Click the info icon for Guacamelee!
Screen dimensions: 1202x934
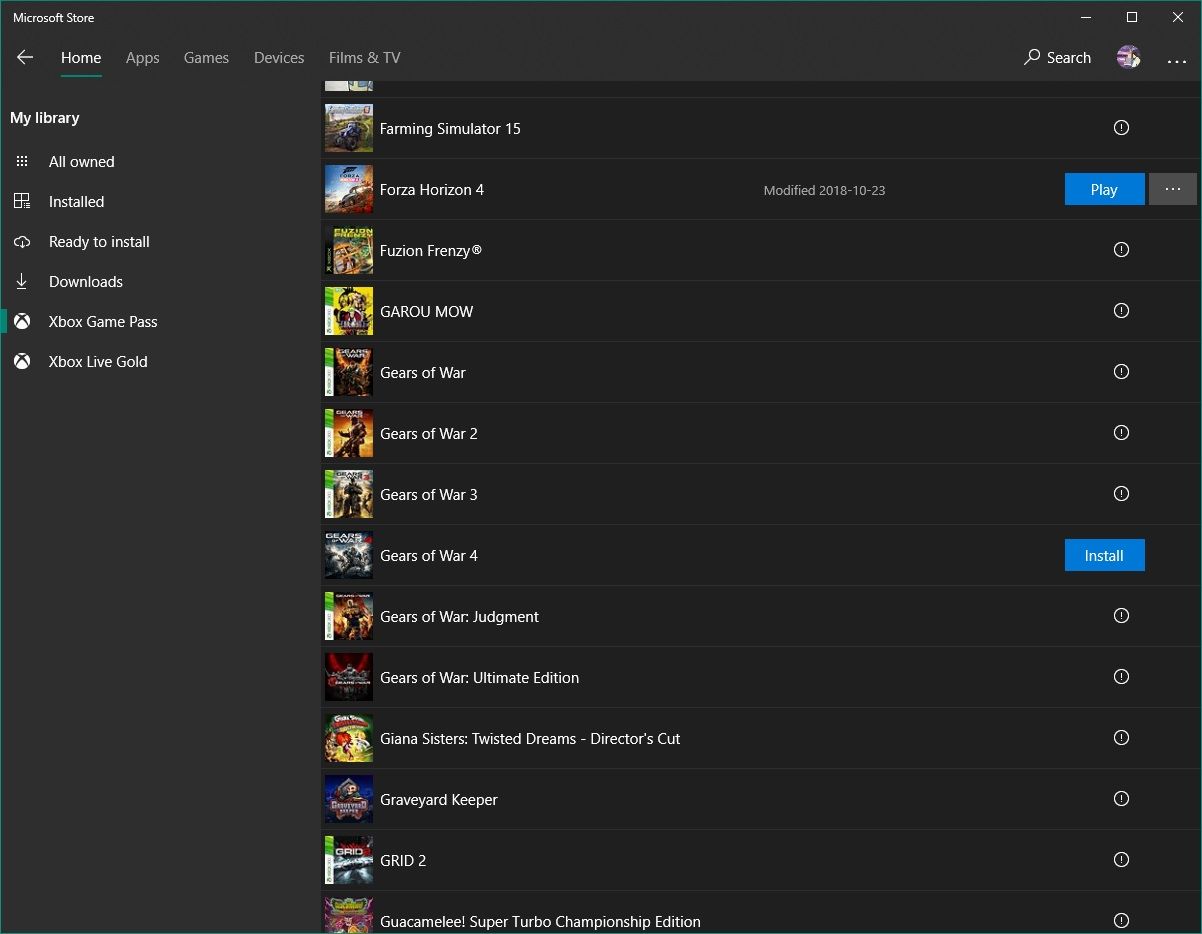1121,921
